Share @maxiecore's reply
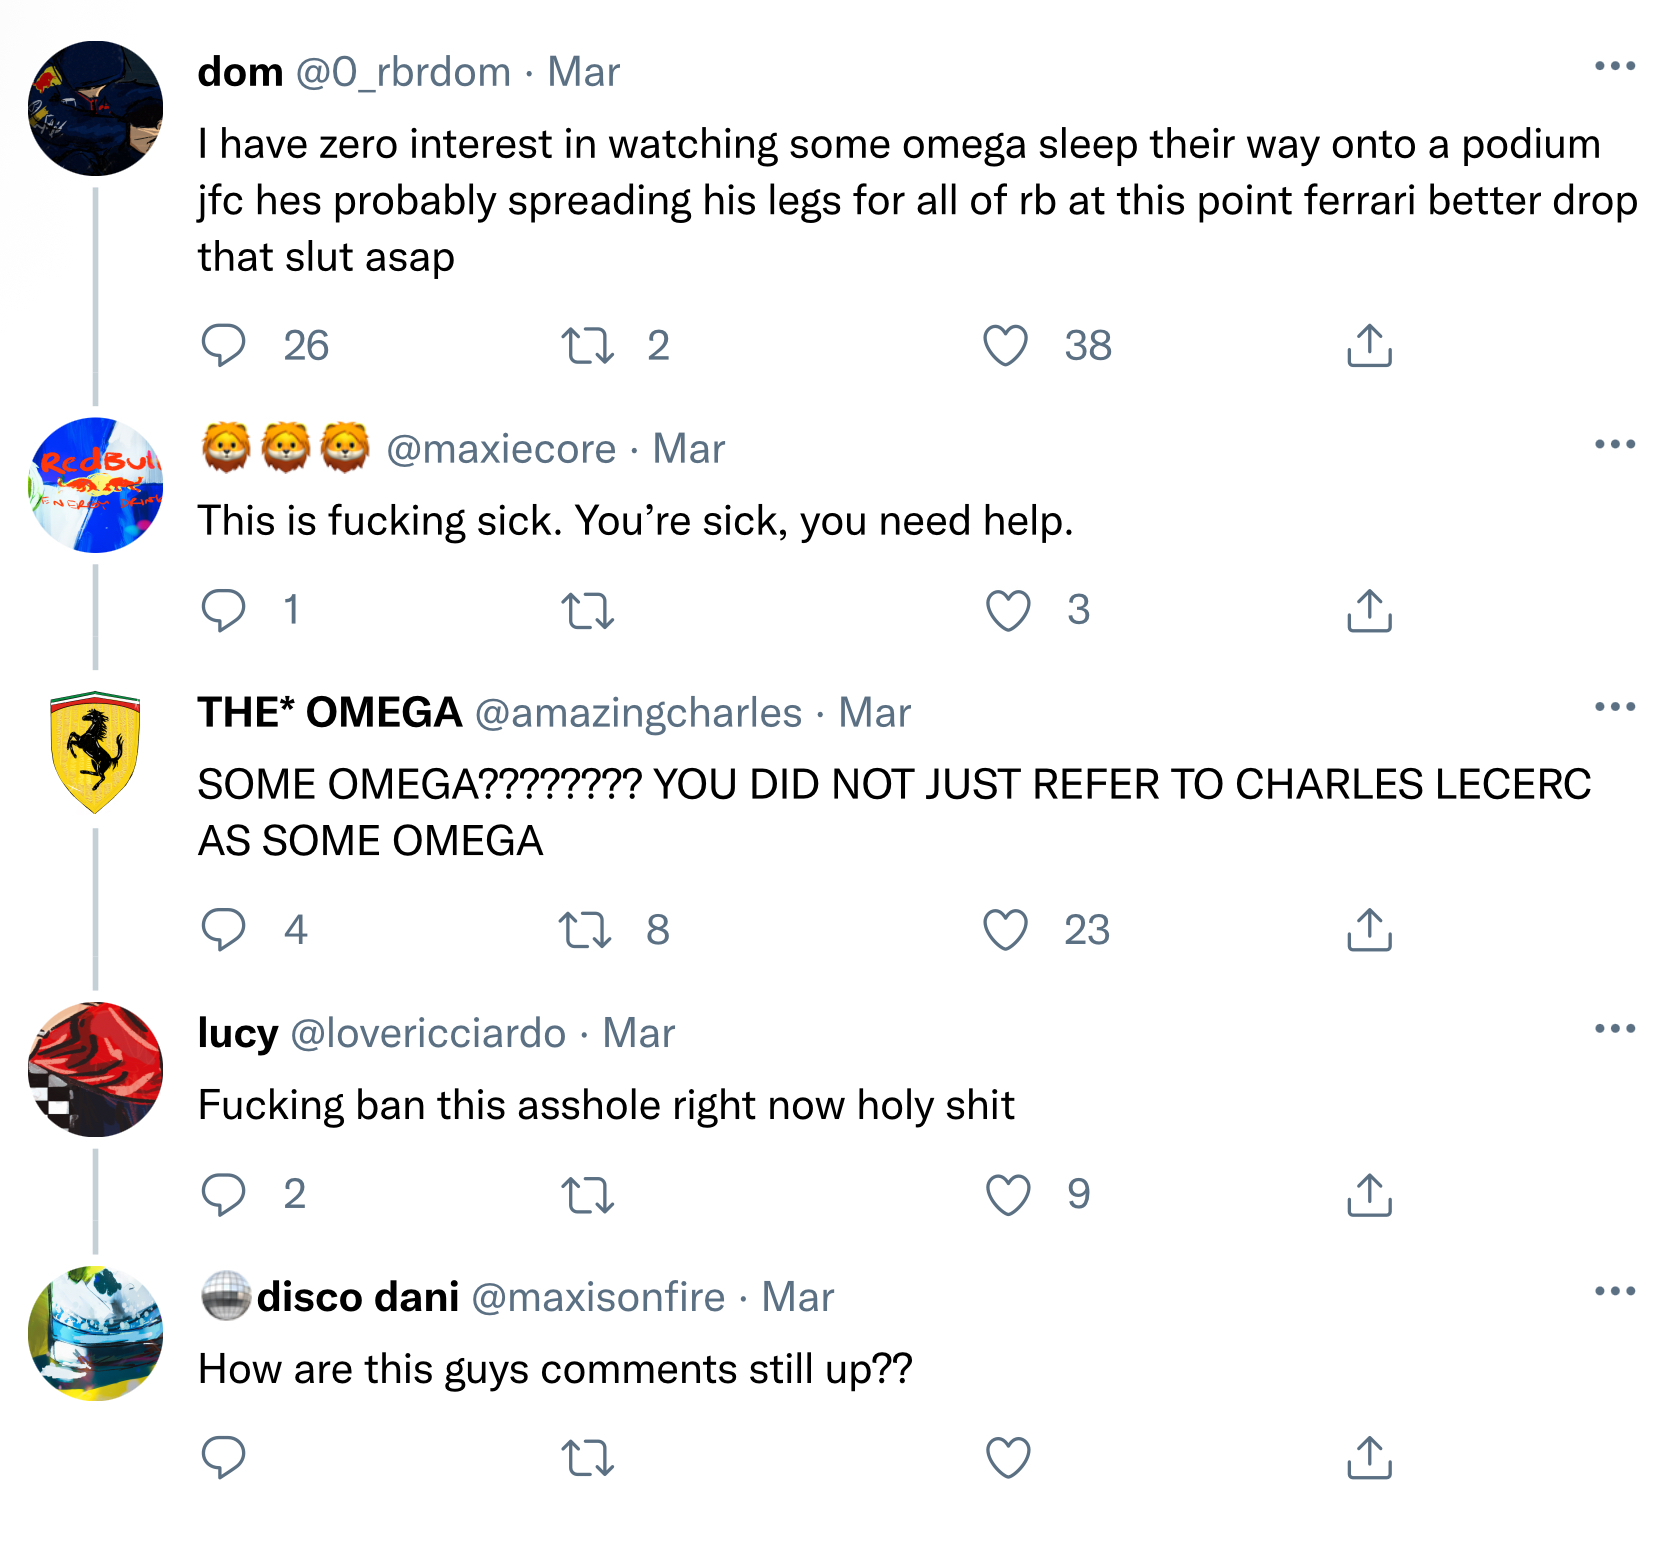This screenshot has width=1671, height=1549. click(1369, 610)
